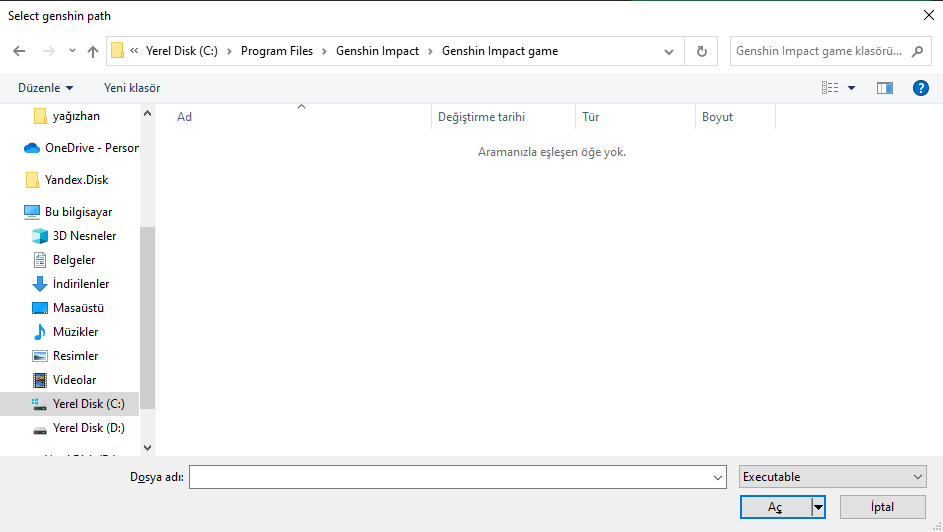The image size is (943, 532).
Task: Select Program Files in breadcrumb
Action: (277, 51)
